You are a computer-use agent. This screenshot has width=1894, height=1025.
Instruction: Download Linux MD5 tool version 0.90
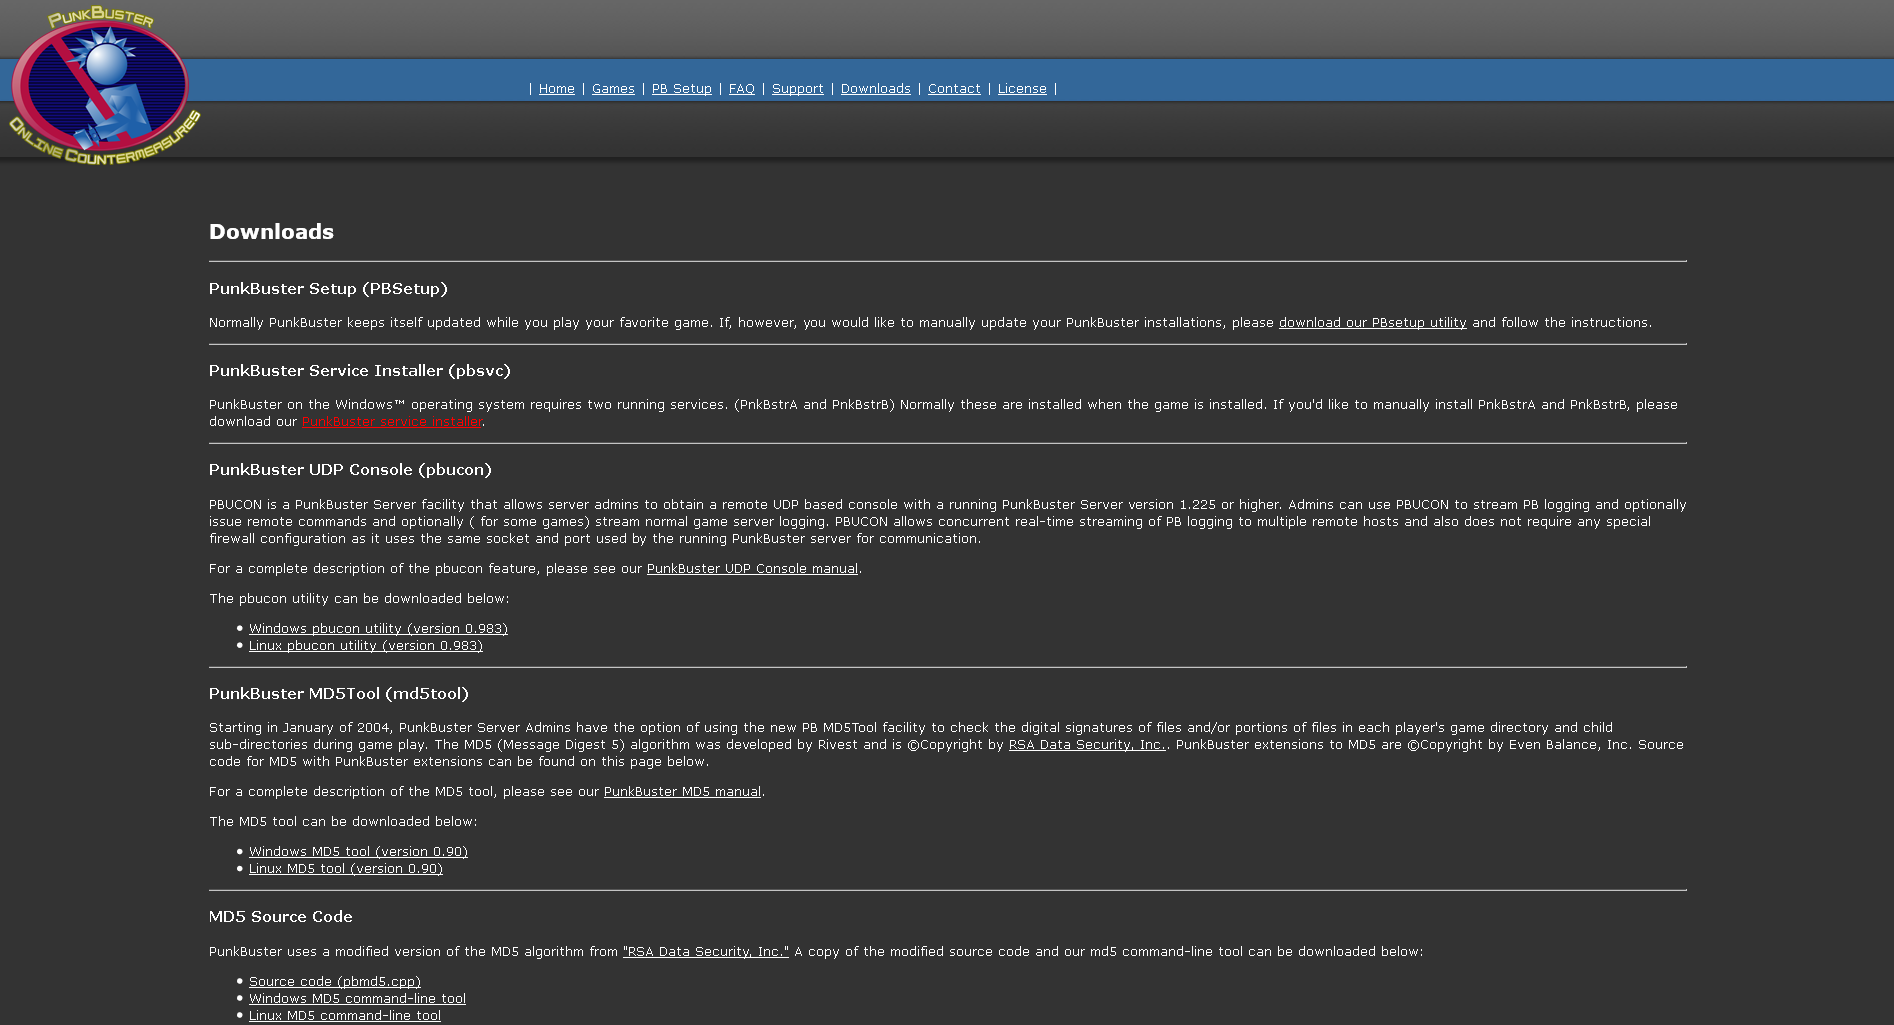coord(346,869)
